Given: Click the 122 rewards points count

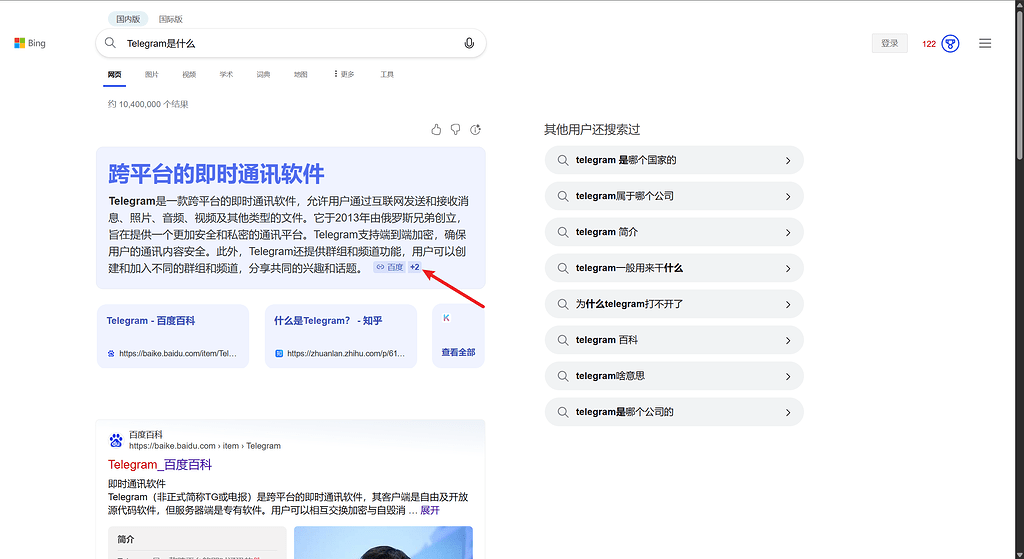Looking at the screenshot, I should point(929,44).
